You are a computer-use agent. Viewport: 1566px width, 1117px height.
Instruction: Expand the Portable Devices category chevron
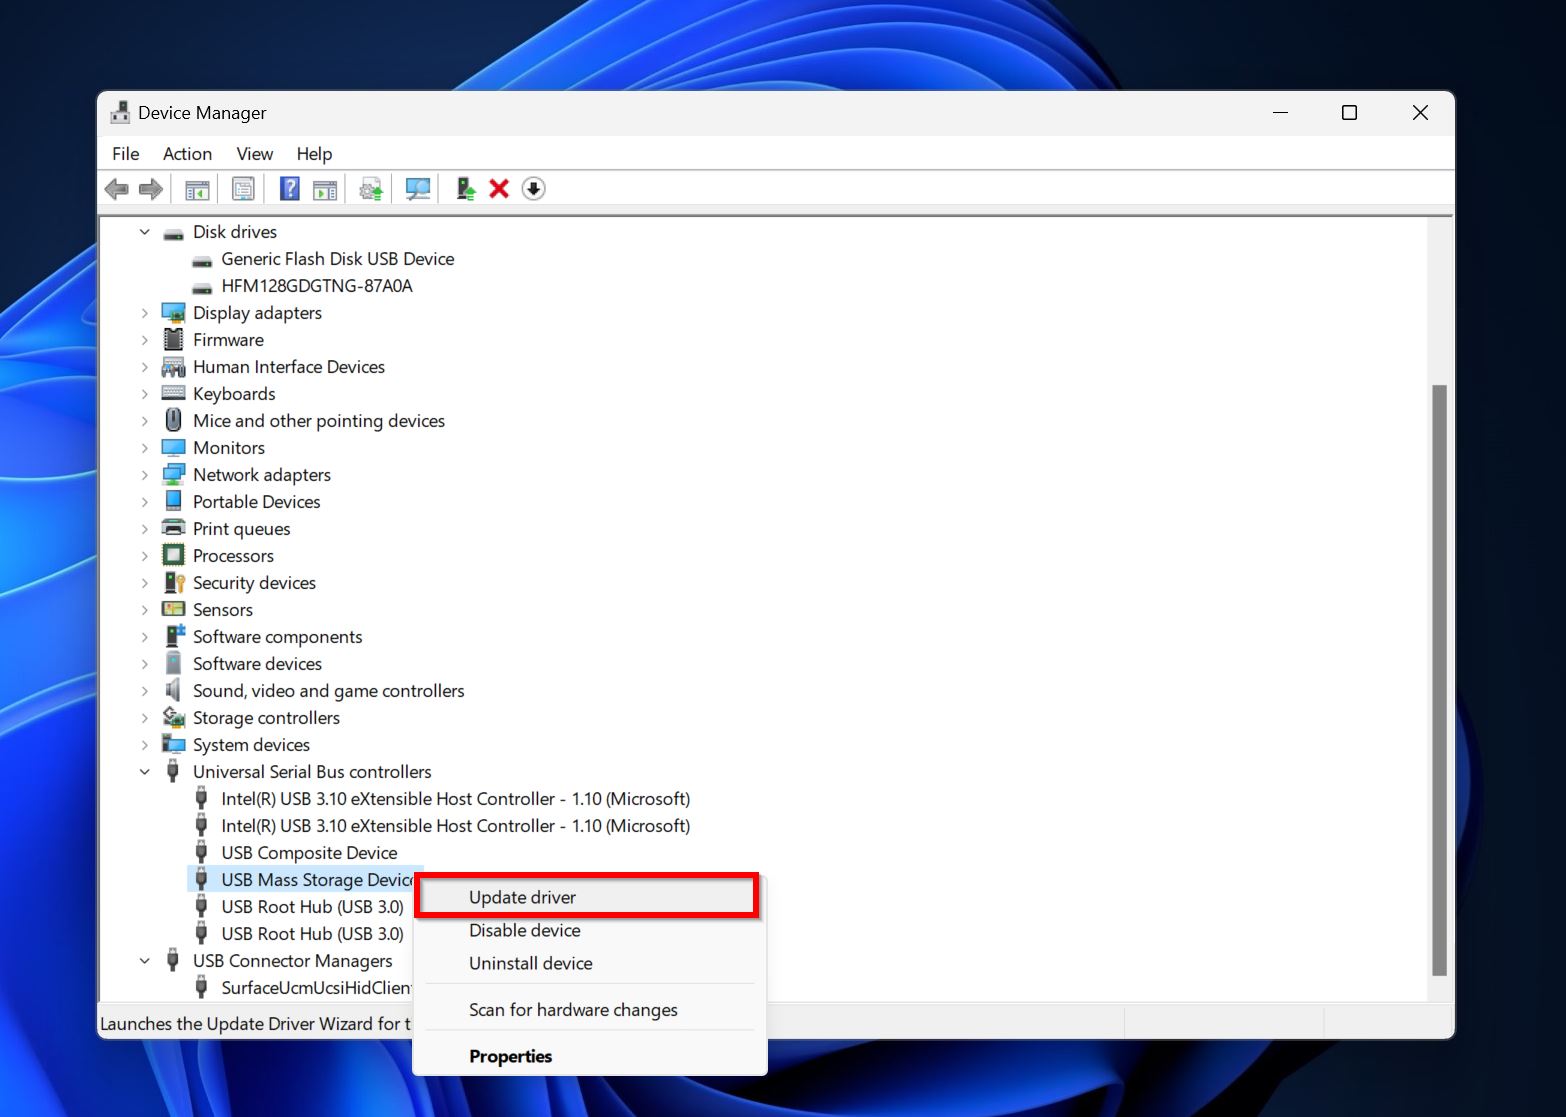tap(145, 502)
